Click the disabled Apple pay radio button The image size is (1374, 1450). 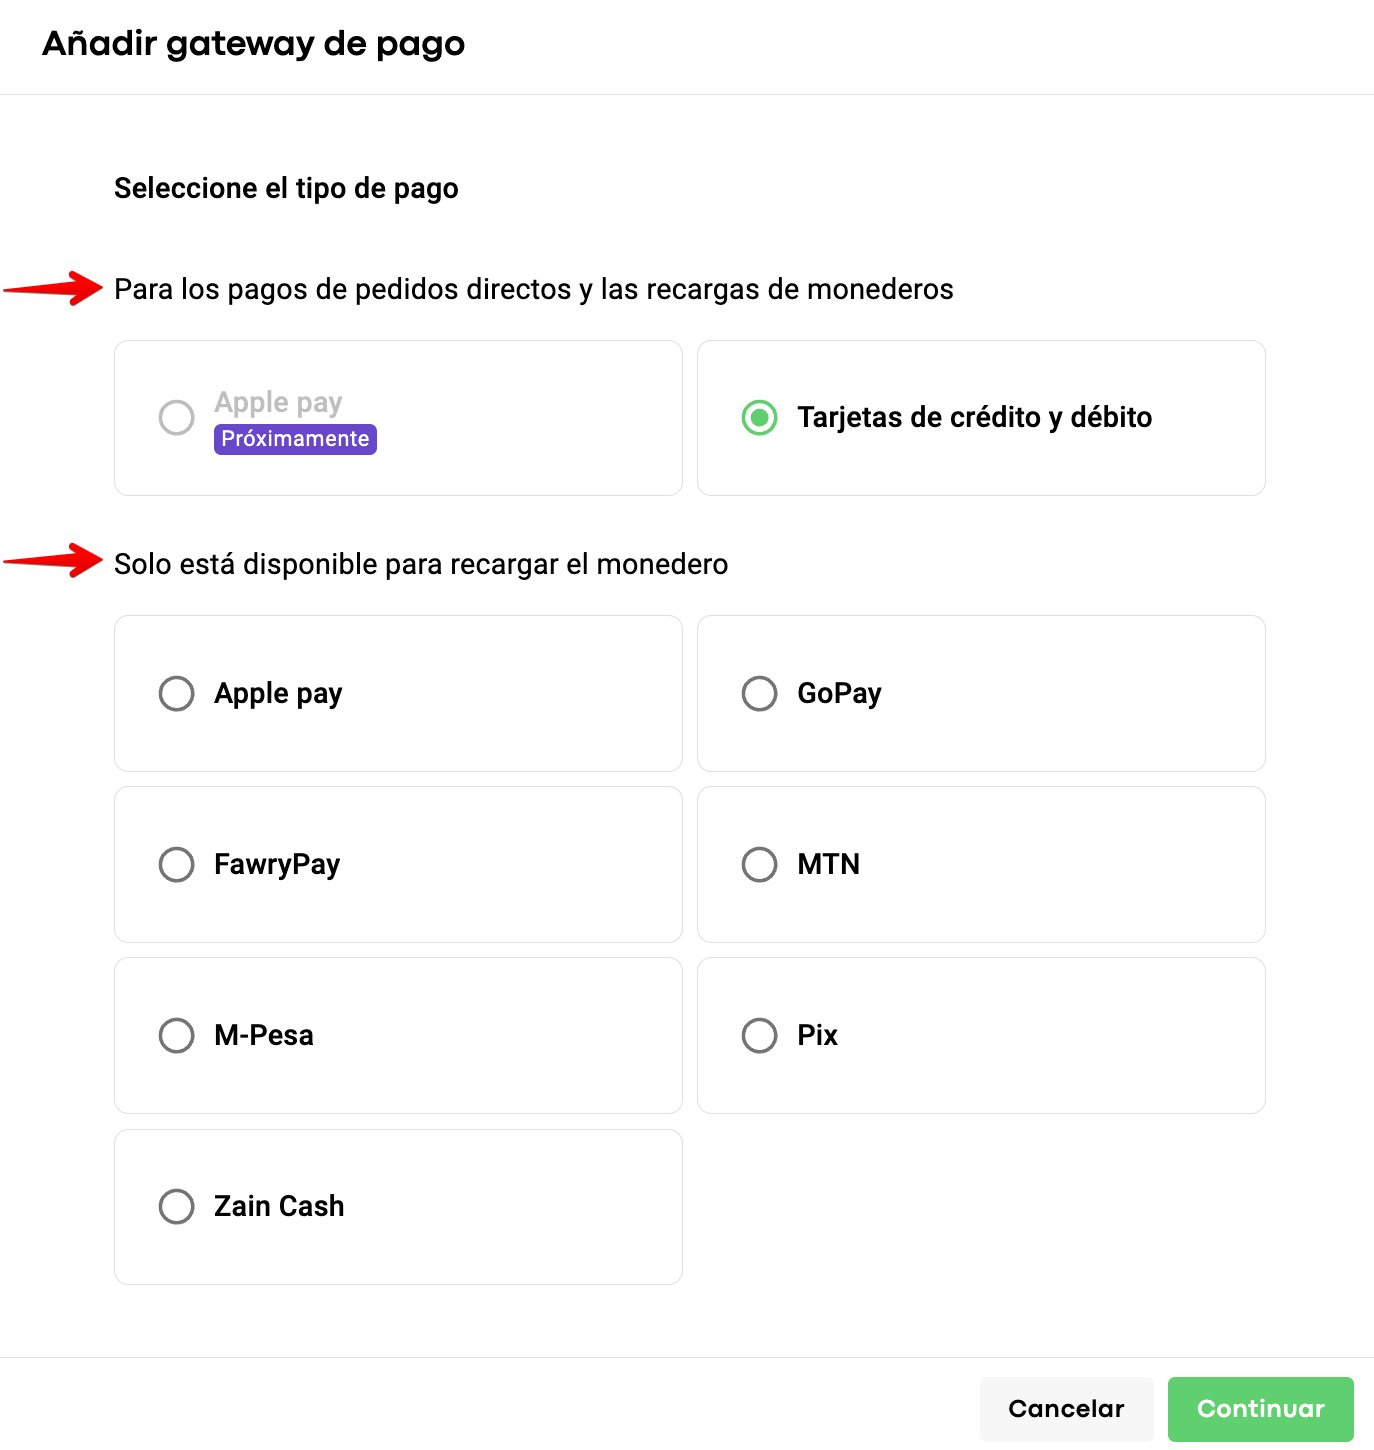coord(177,417)
